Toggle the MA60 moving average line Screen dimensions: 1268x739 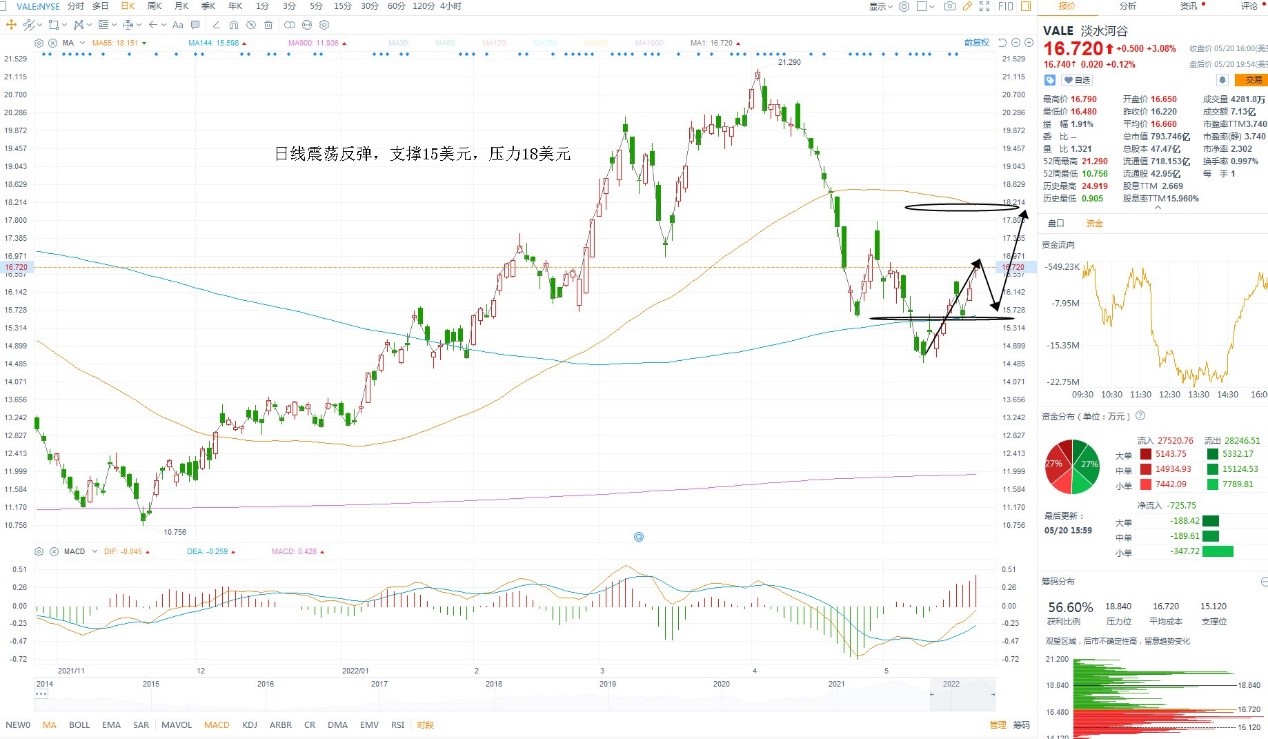(444, 43)
